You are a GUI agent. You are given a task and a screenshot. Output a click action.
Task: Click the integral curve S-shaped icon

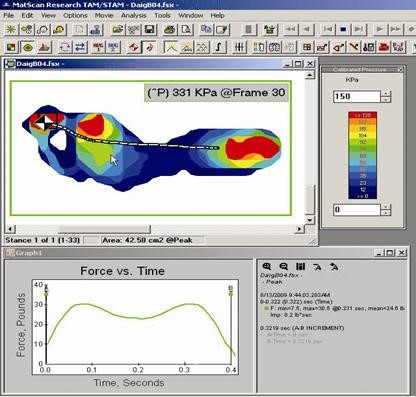coord(218,47)
